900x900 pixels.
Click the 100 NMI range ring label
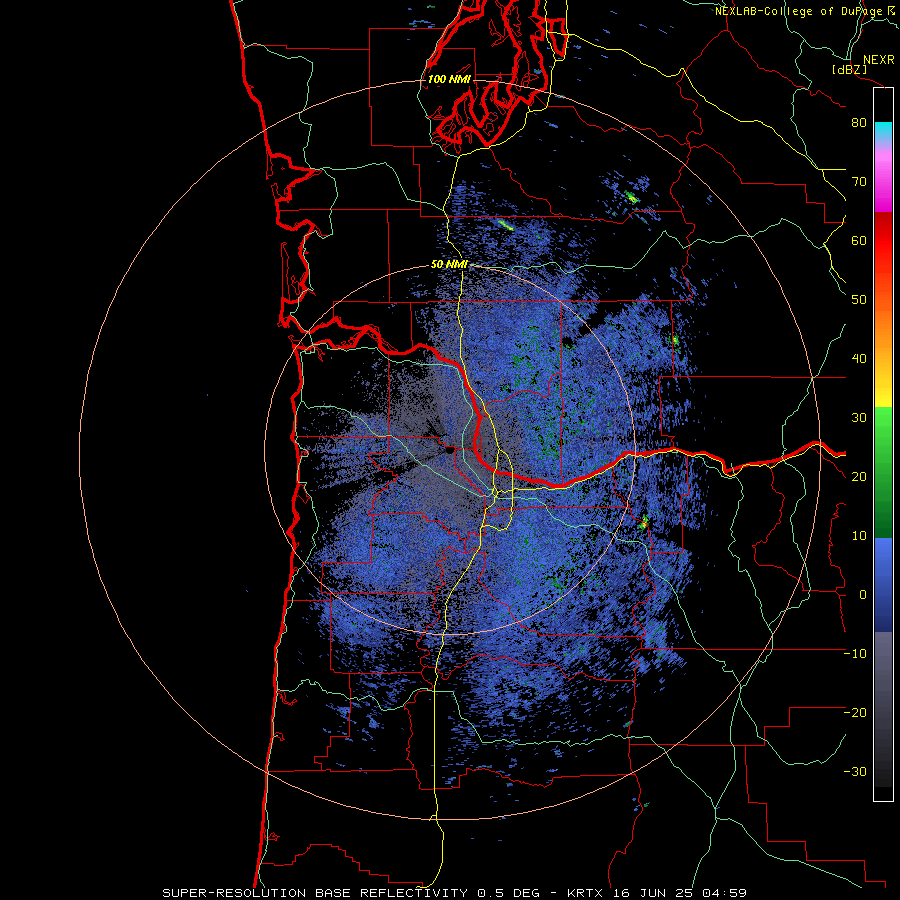pyautogui.click(x=449, y=79)
